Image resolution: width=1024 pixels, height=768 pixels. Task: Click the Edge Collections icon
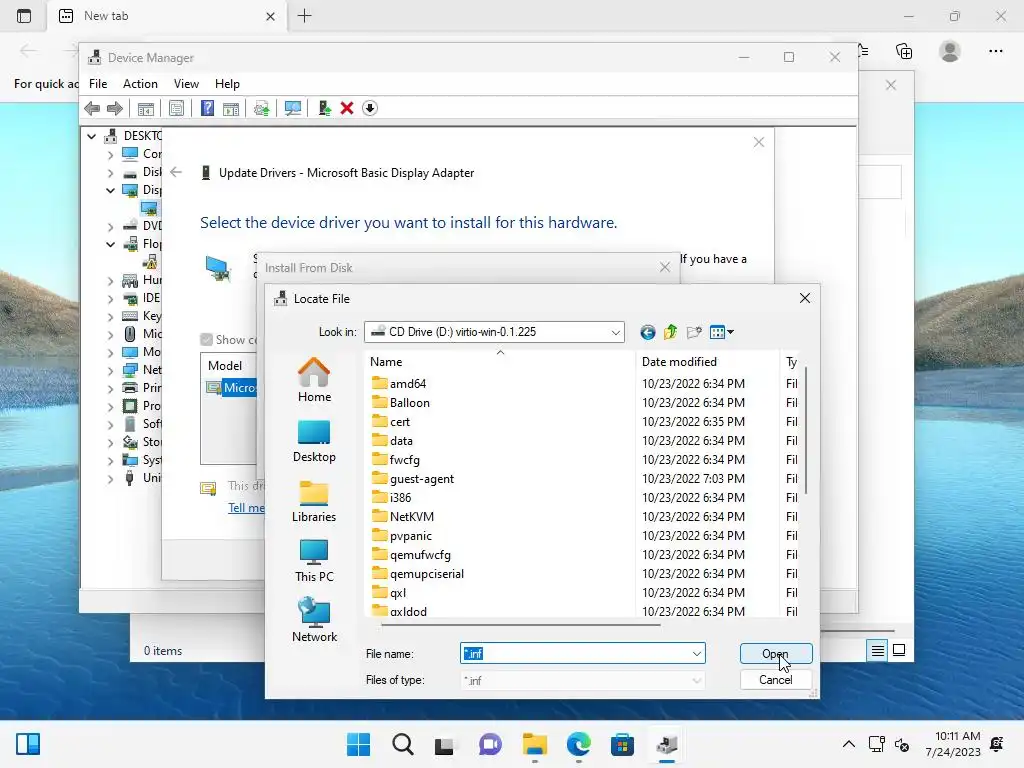(904, 51)
